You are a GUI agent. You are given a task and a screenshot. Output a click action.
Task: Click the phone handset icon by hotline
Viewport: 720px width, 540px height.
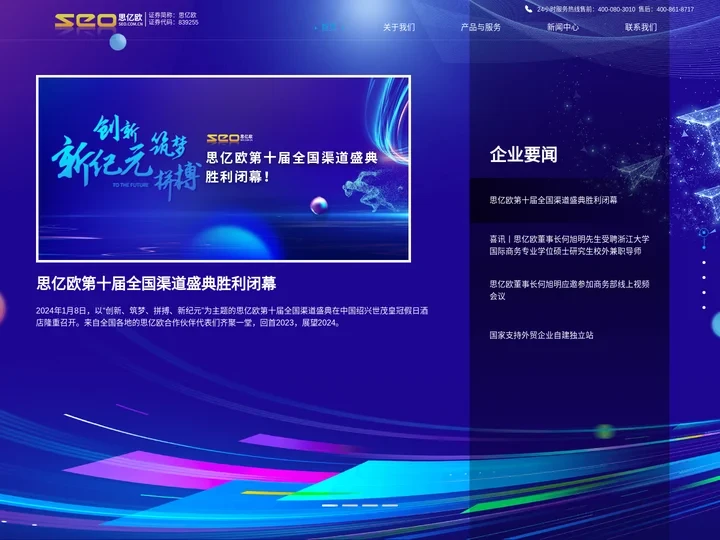(x=529, y=9)
